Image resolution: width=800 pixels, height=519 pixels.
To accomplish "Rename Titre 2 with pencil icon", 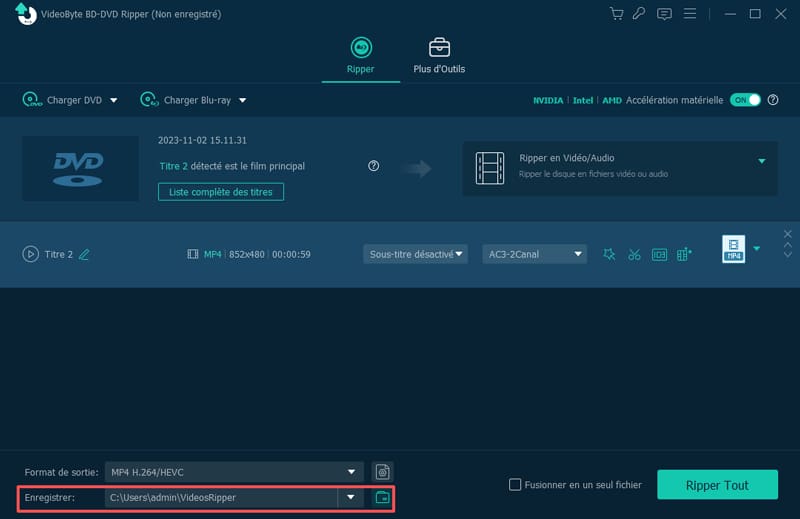I will point(84,254).
